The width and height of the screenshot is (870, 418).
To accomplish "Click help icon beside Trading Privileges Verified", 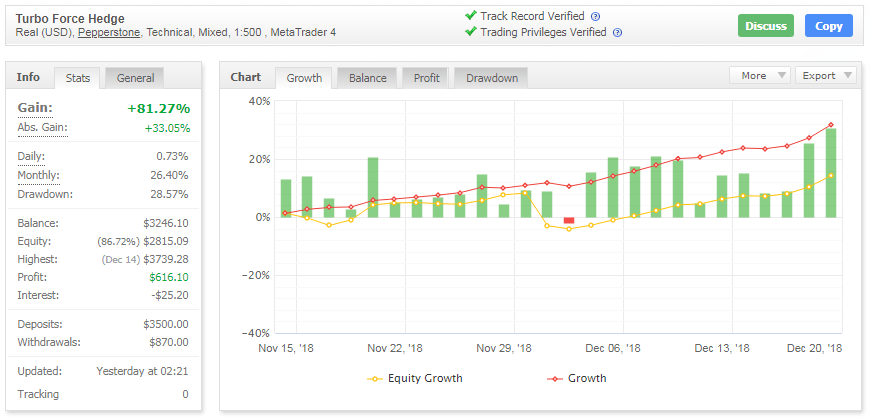I will (x=617, y=33).
